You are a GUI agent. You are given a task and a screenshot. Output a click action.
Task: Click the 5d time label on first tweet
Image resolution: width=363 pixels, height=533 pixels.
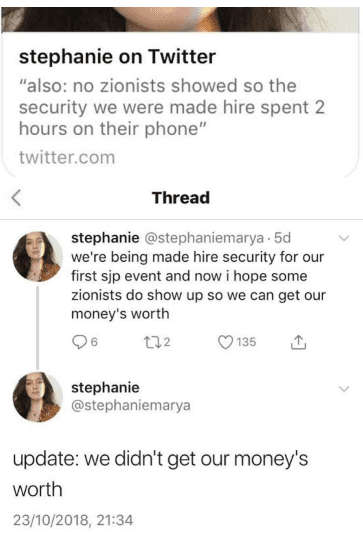[282, 238]
